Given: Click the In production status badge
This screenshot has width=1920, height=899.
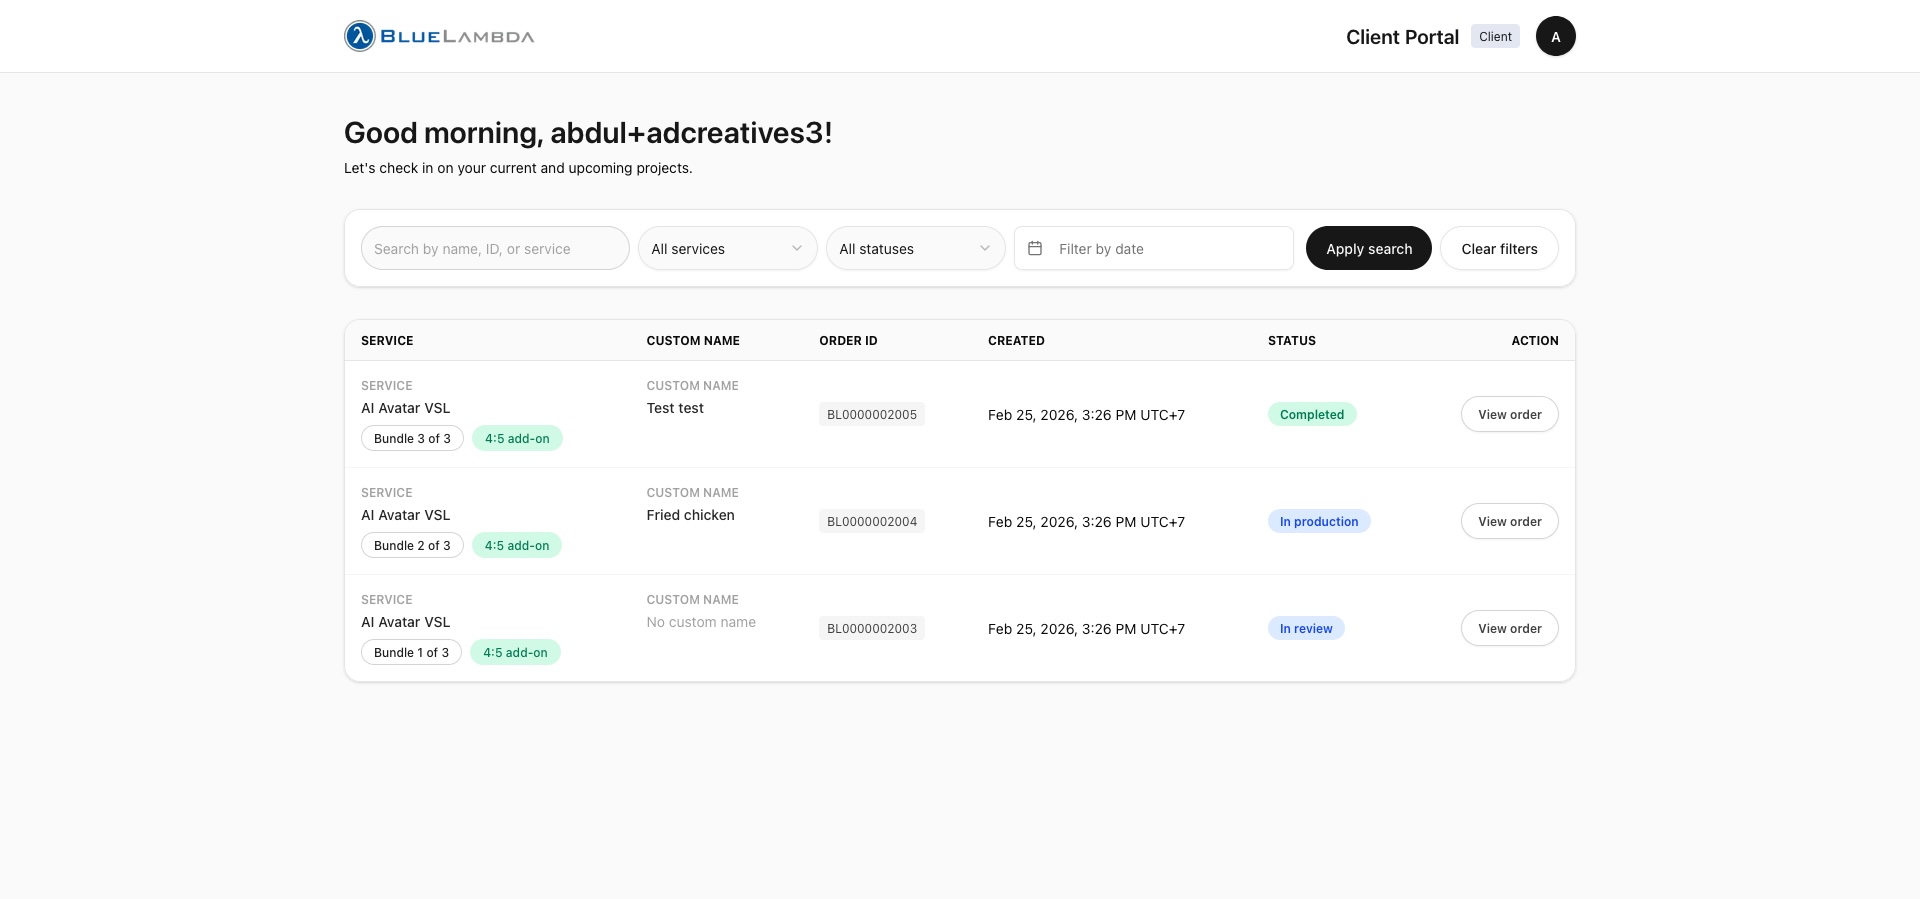Looking at the screenshot, I should pos(1319,521).
